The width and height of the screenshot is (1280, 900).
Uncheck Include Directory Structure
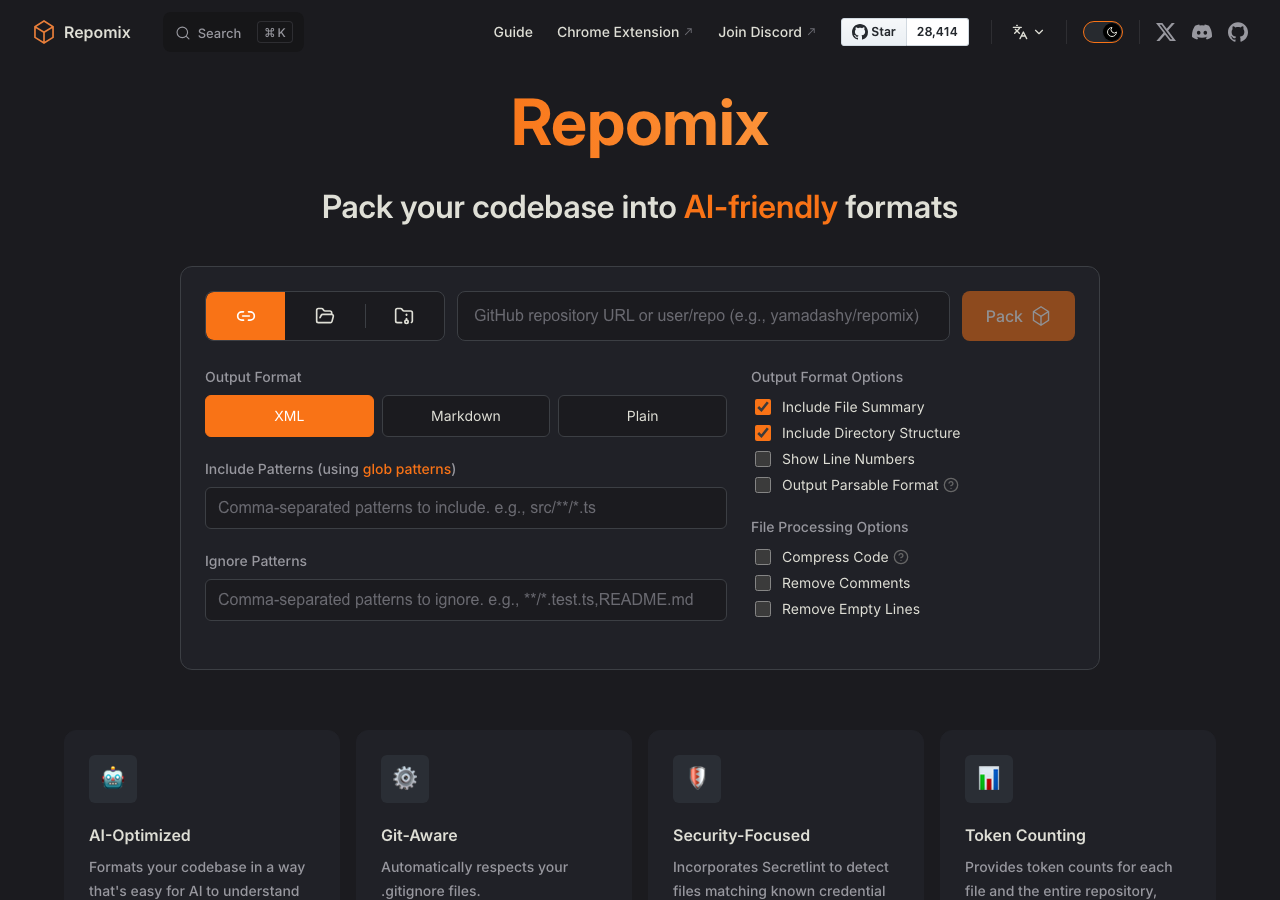point(763,433)
